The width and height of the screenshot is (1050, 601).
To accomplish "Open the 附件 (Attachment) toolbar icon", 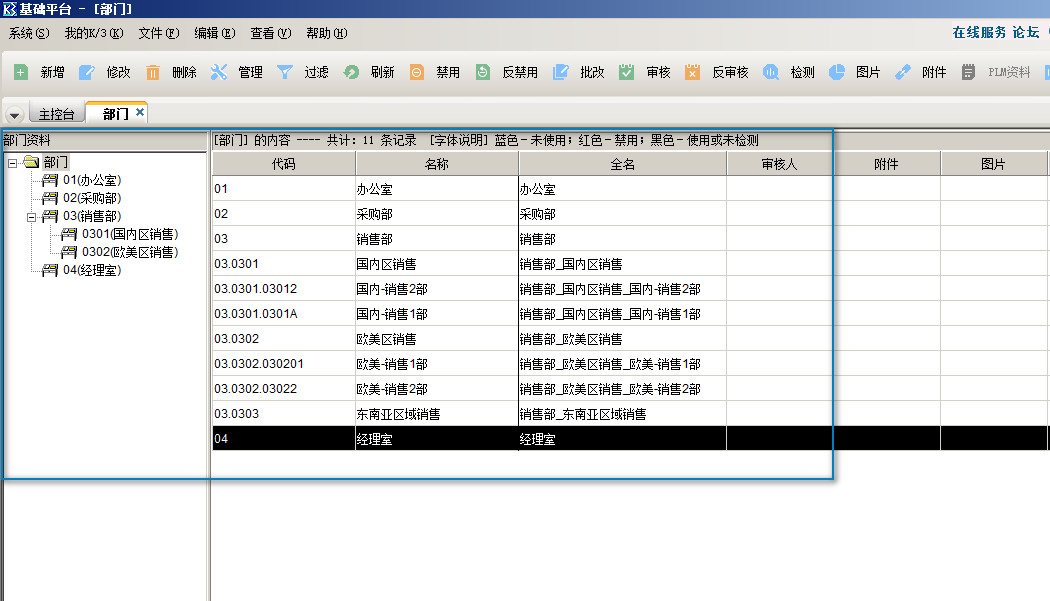I will pos(903,72).
